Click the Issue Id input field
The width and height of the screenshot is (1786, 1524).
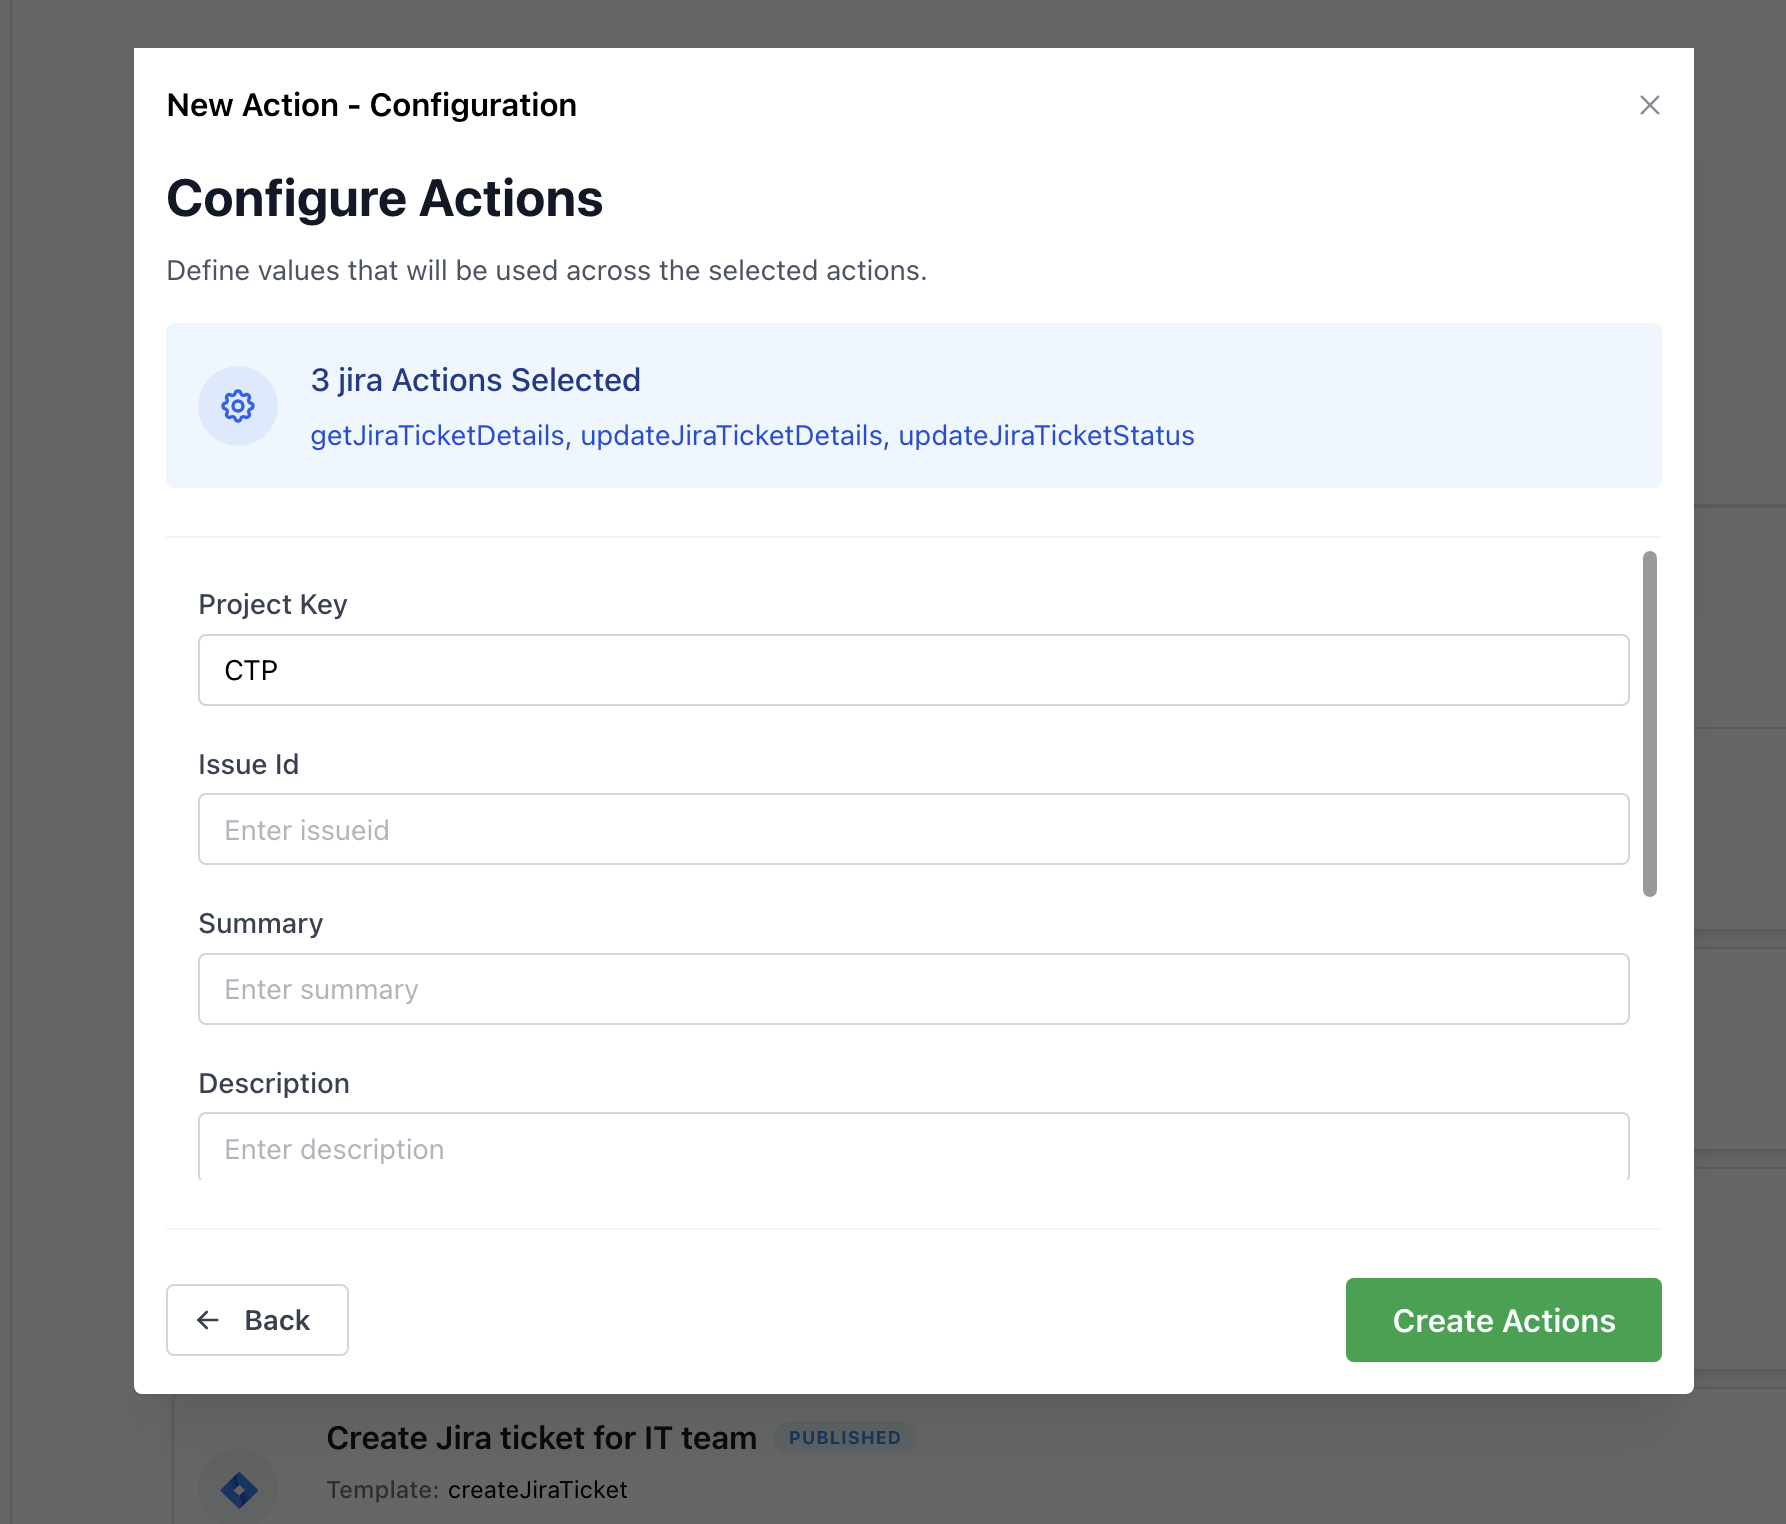pos(913,829)
